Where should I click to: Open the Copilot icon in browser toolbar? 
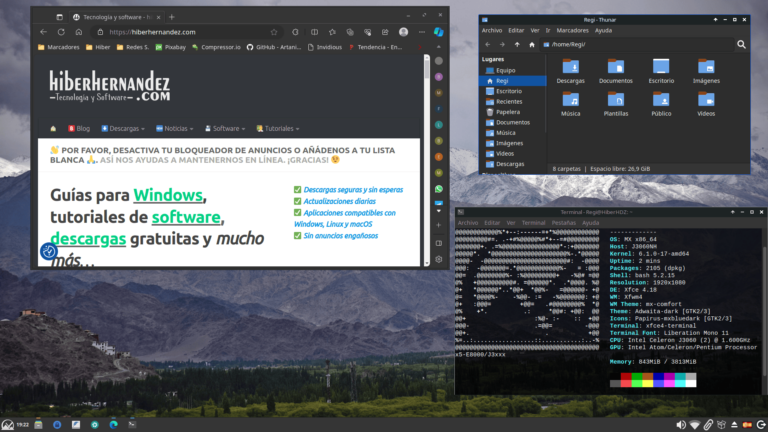pos(438,32)
